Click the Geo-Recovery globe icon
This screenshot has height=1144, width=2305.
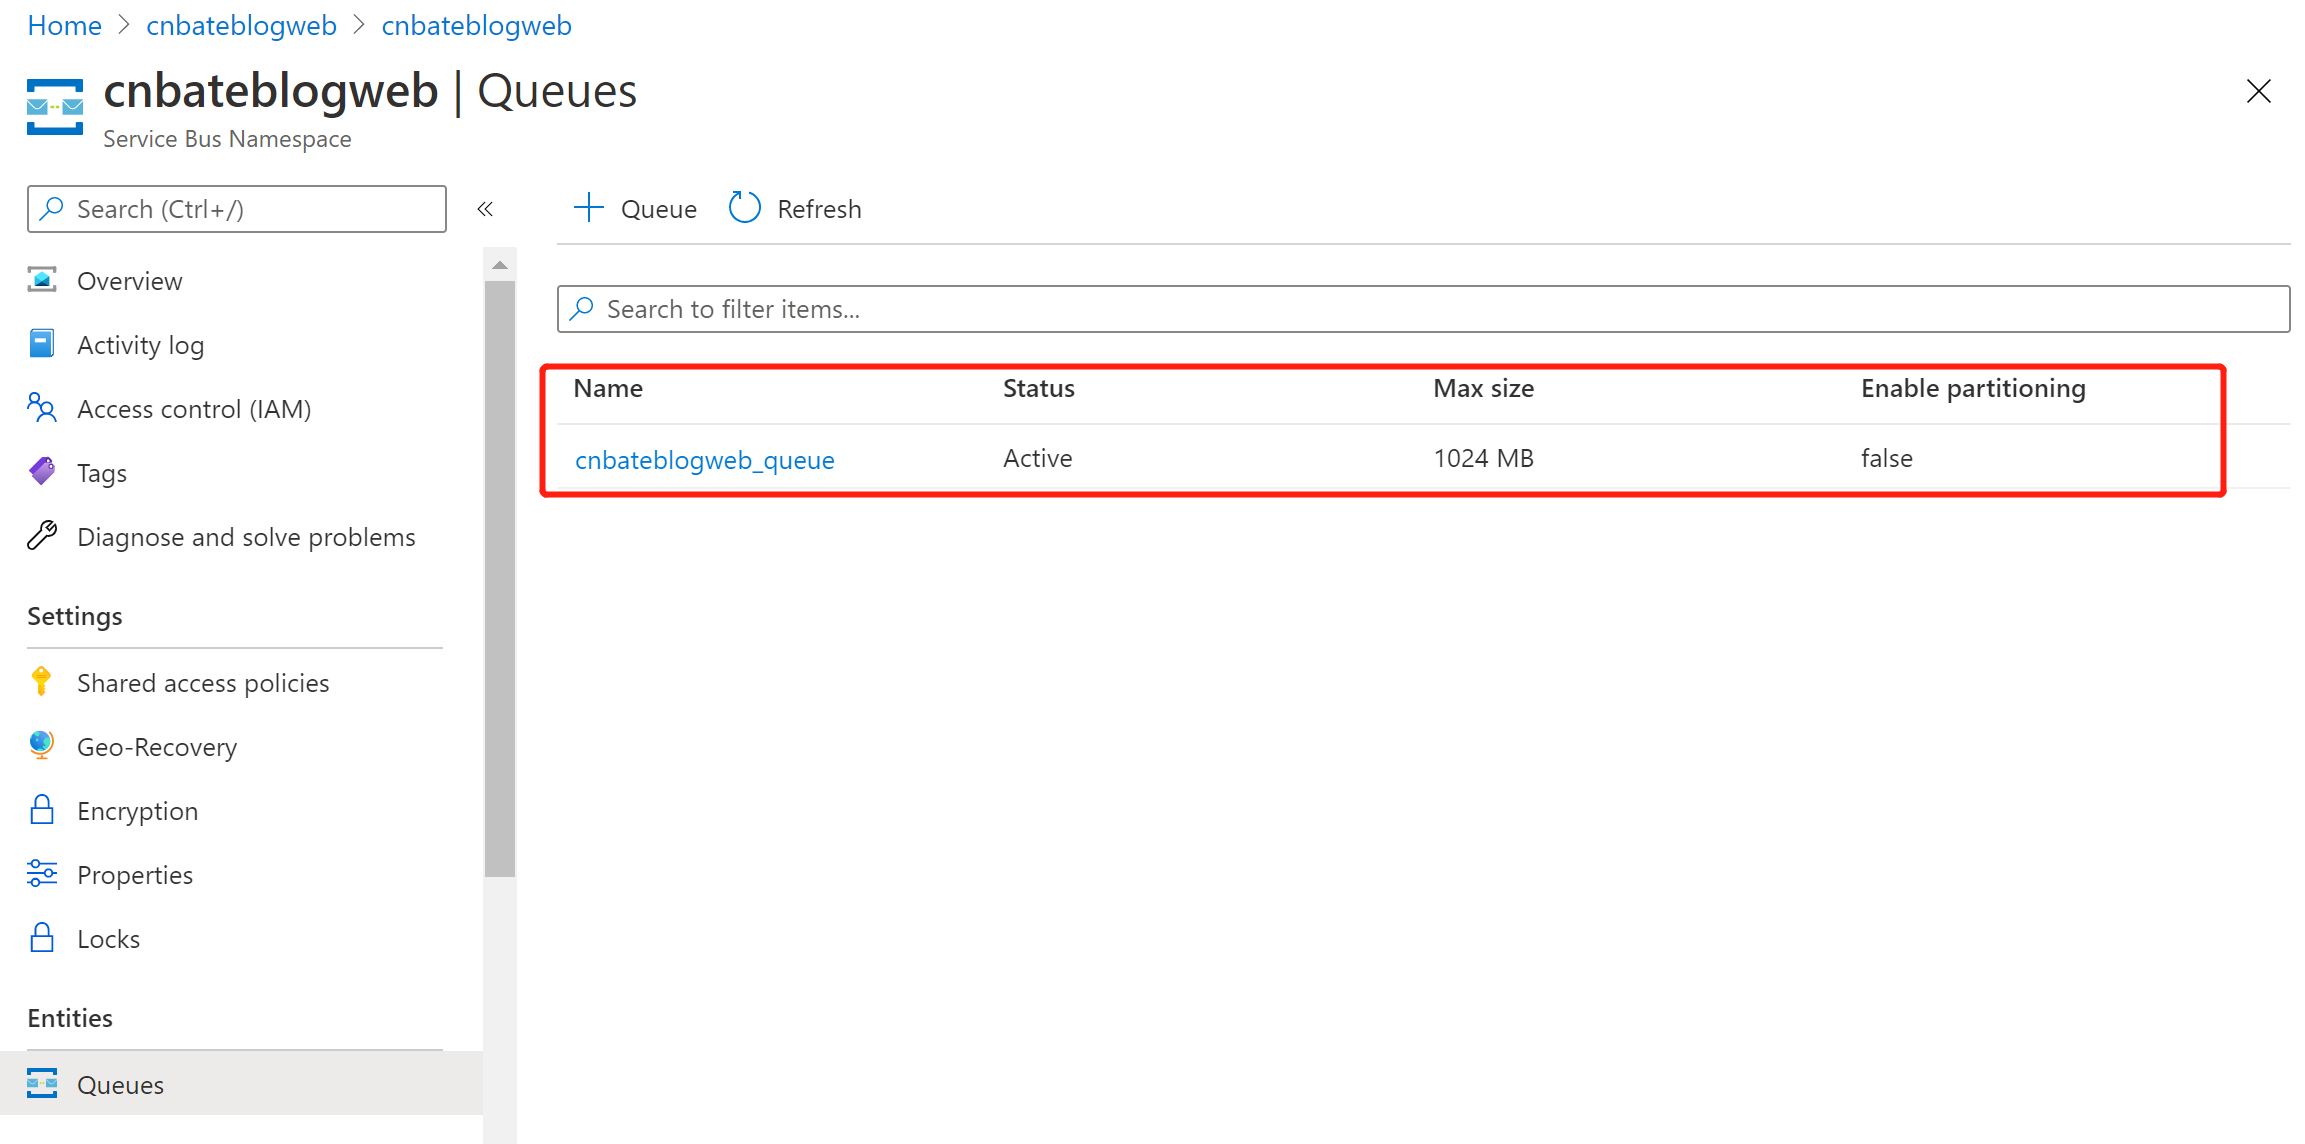click(42, 746)
